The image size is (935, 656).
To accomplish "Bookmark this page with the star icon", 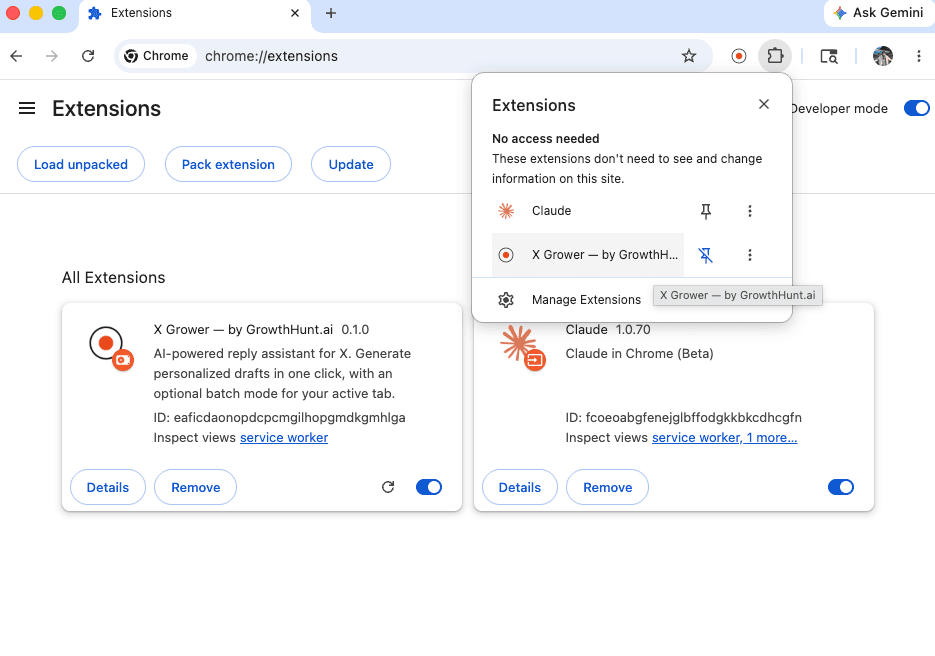I will click(x=689, y=56).
